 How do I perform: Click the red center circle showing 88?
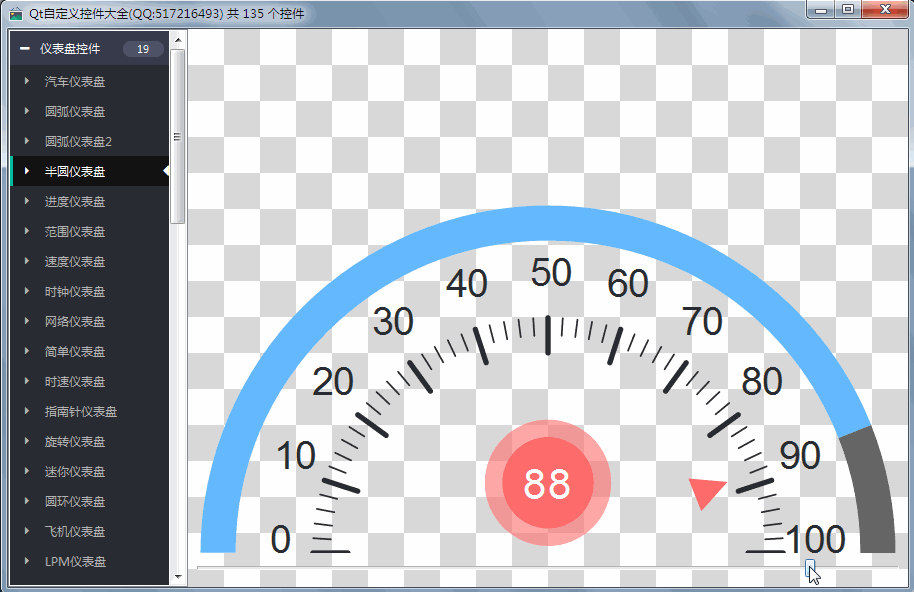547,484
